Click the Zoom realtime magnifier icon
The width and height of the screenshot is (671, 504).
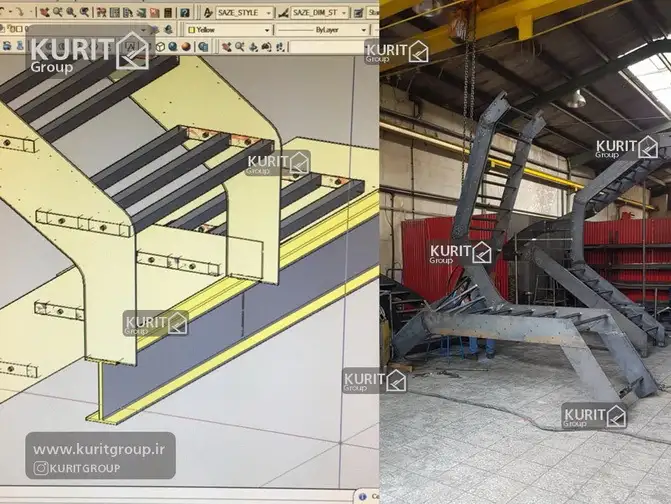[x=58, y=12]
